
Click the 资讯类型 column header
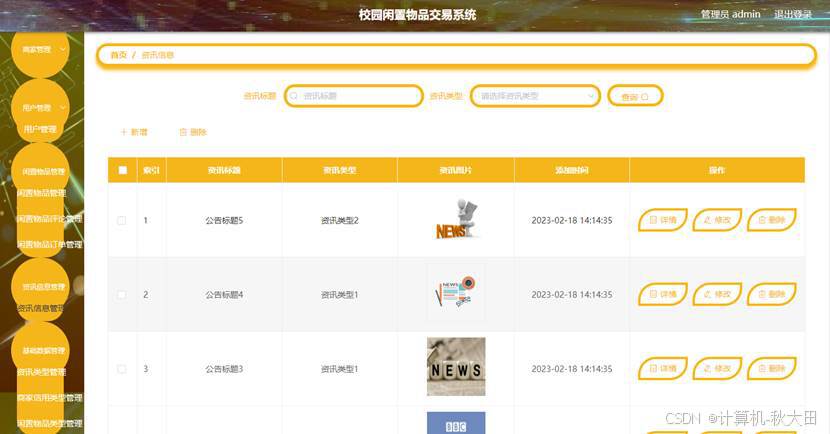pyautogui.click(x=340, y=170)
